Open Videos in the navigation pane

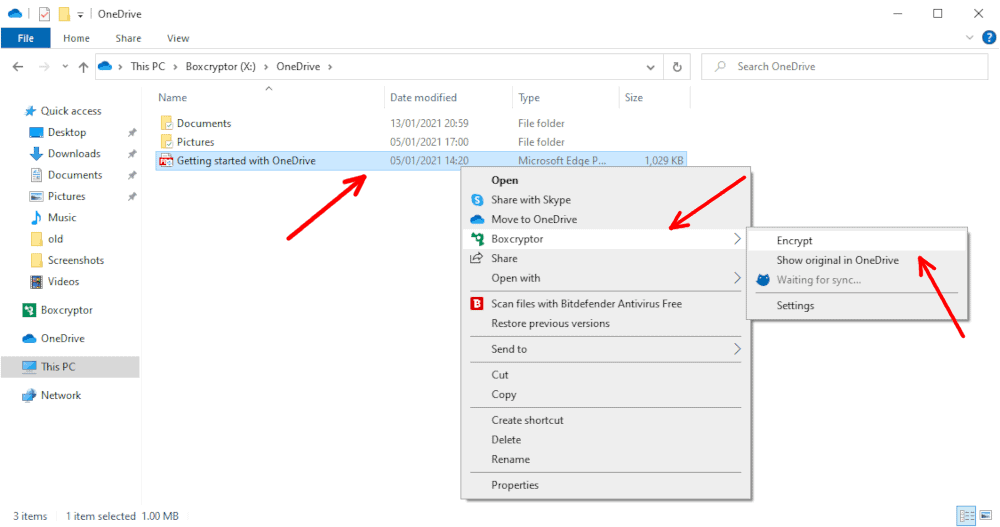[x=63, y=281]
